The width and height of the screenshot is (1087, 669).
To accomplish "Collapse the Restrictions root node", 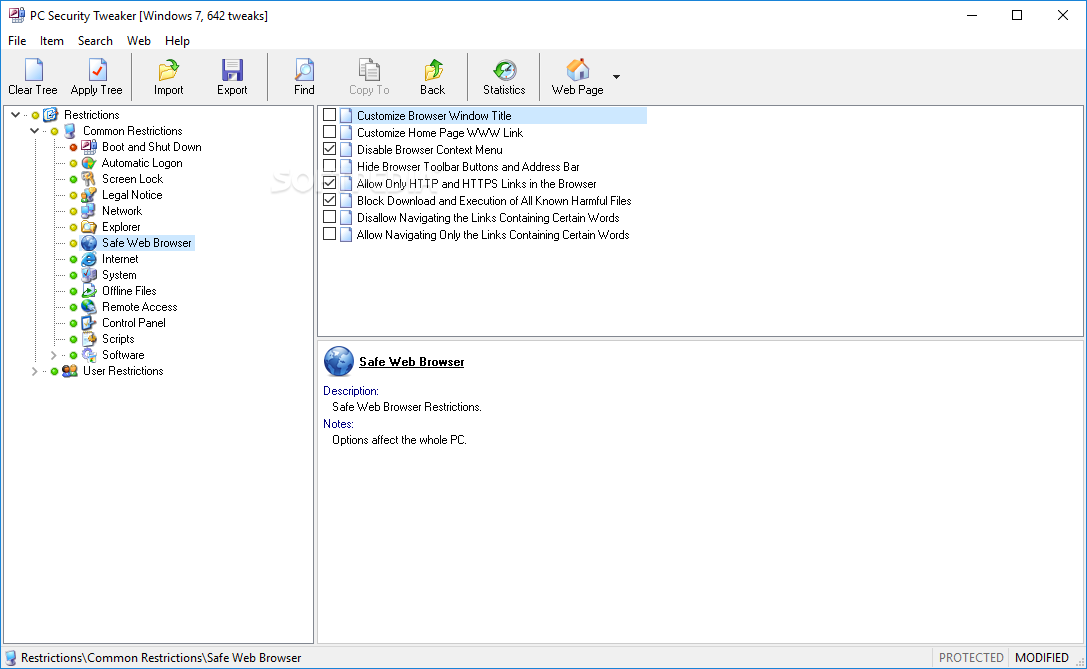I will point(15,114).
